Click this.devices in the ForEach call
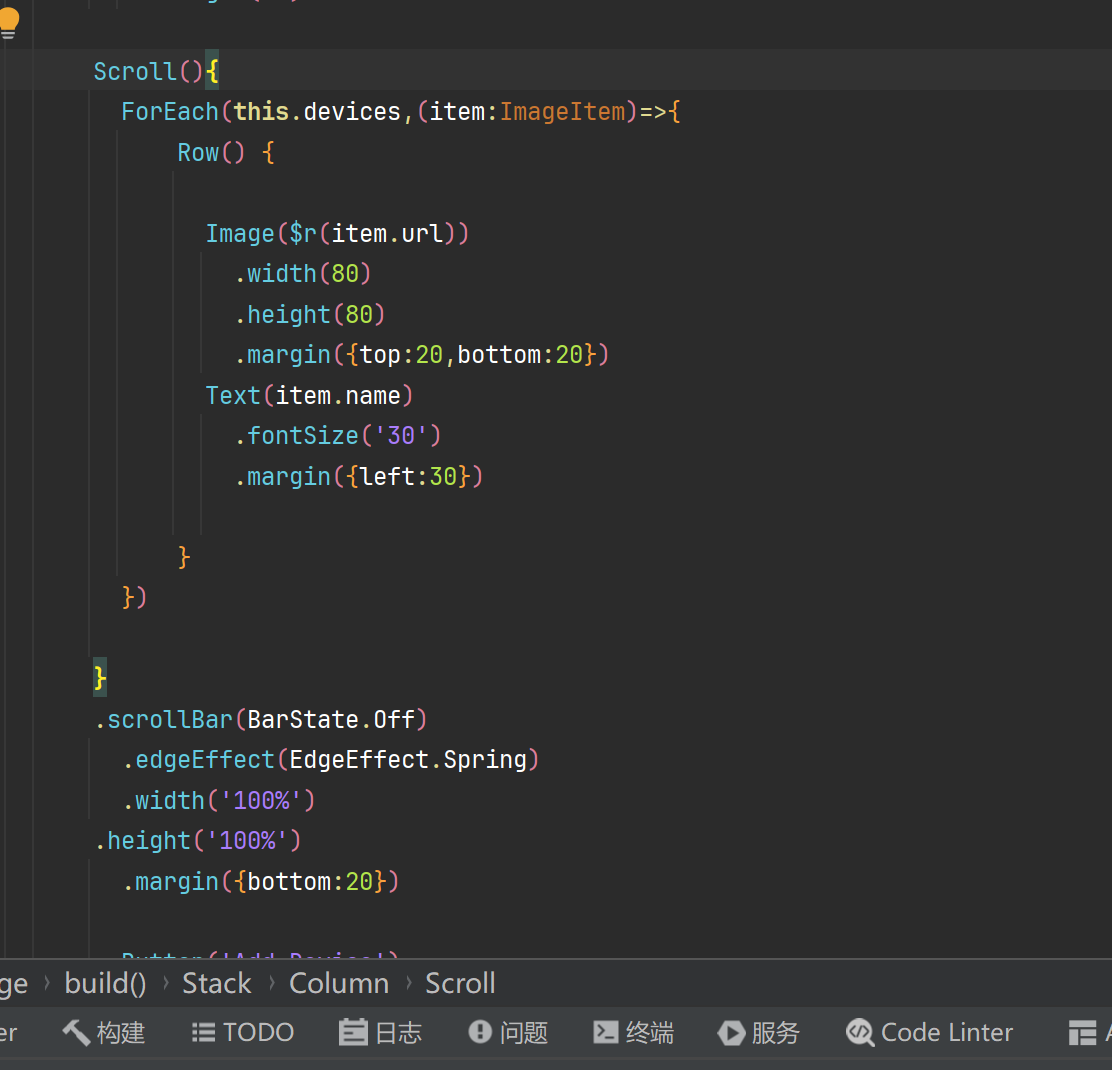This screenshot has width=1112, height=1070. point(317,112)
